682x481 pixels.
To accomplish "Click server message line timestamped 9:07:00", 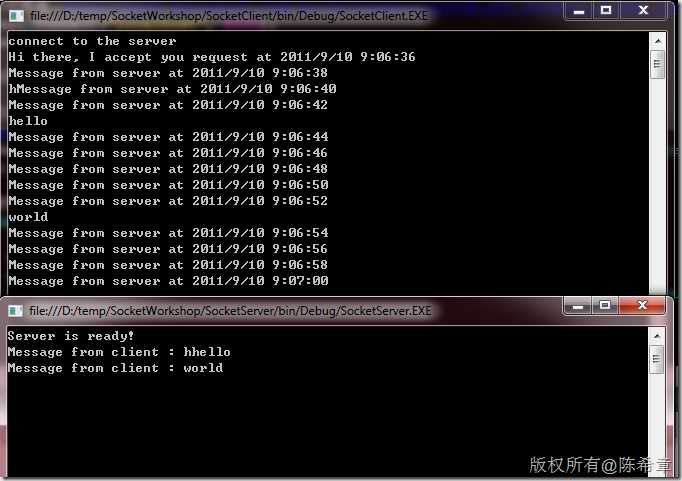I will [x=168, y=281].
